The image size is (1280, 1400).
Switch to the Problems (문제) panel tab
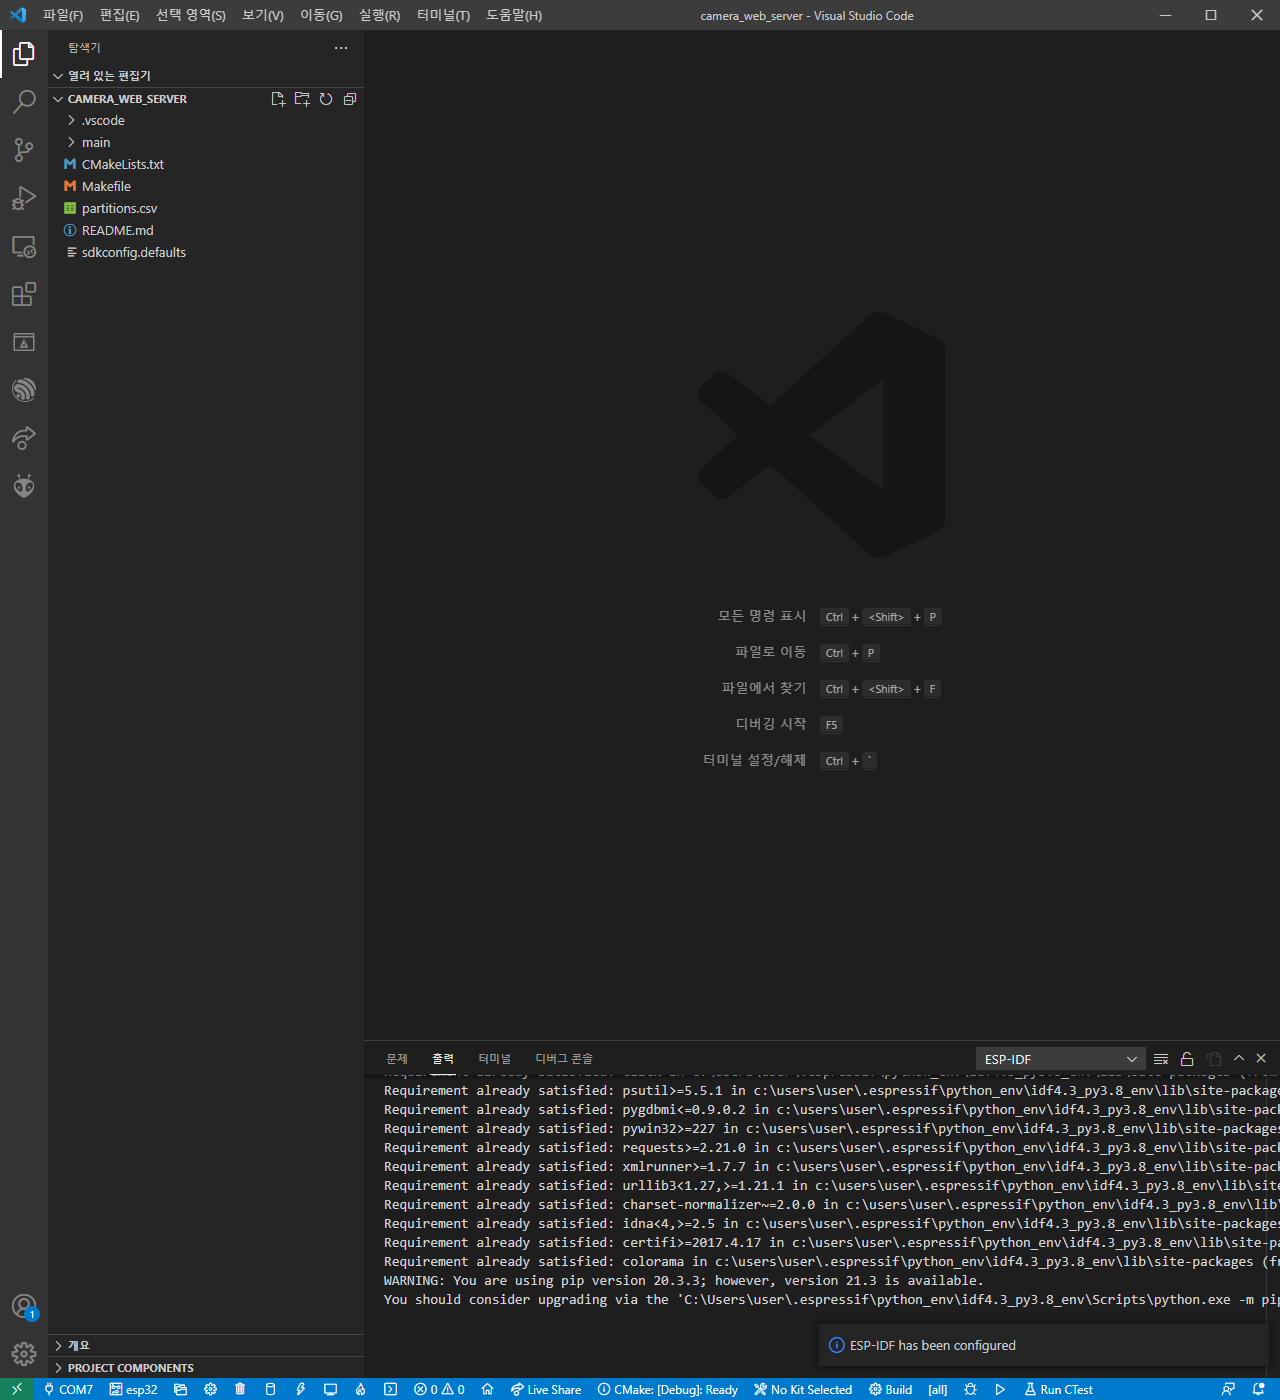pyautogui.click(x=397, y=1059)
